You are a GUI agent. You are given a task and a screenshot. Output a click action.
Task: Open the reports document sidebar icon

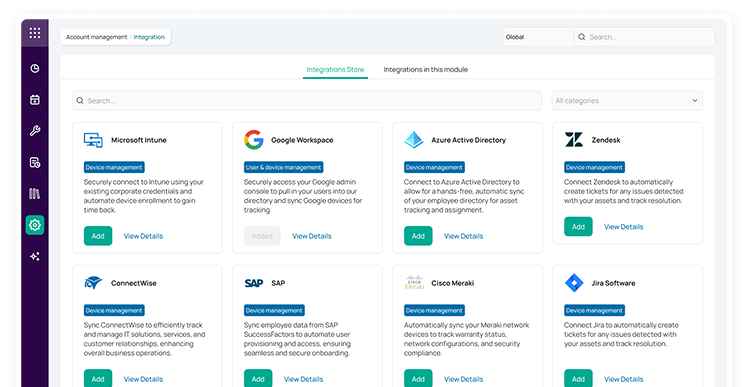pos(35,163)
